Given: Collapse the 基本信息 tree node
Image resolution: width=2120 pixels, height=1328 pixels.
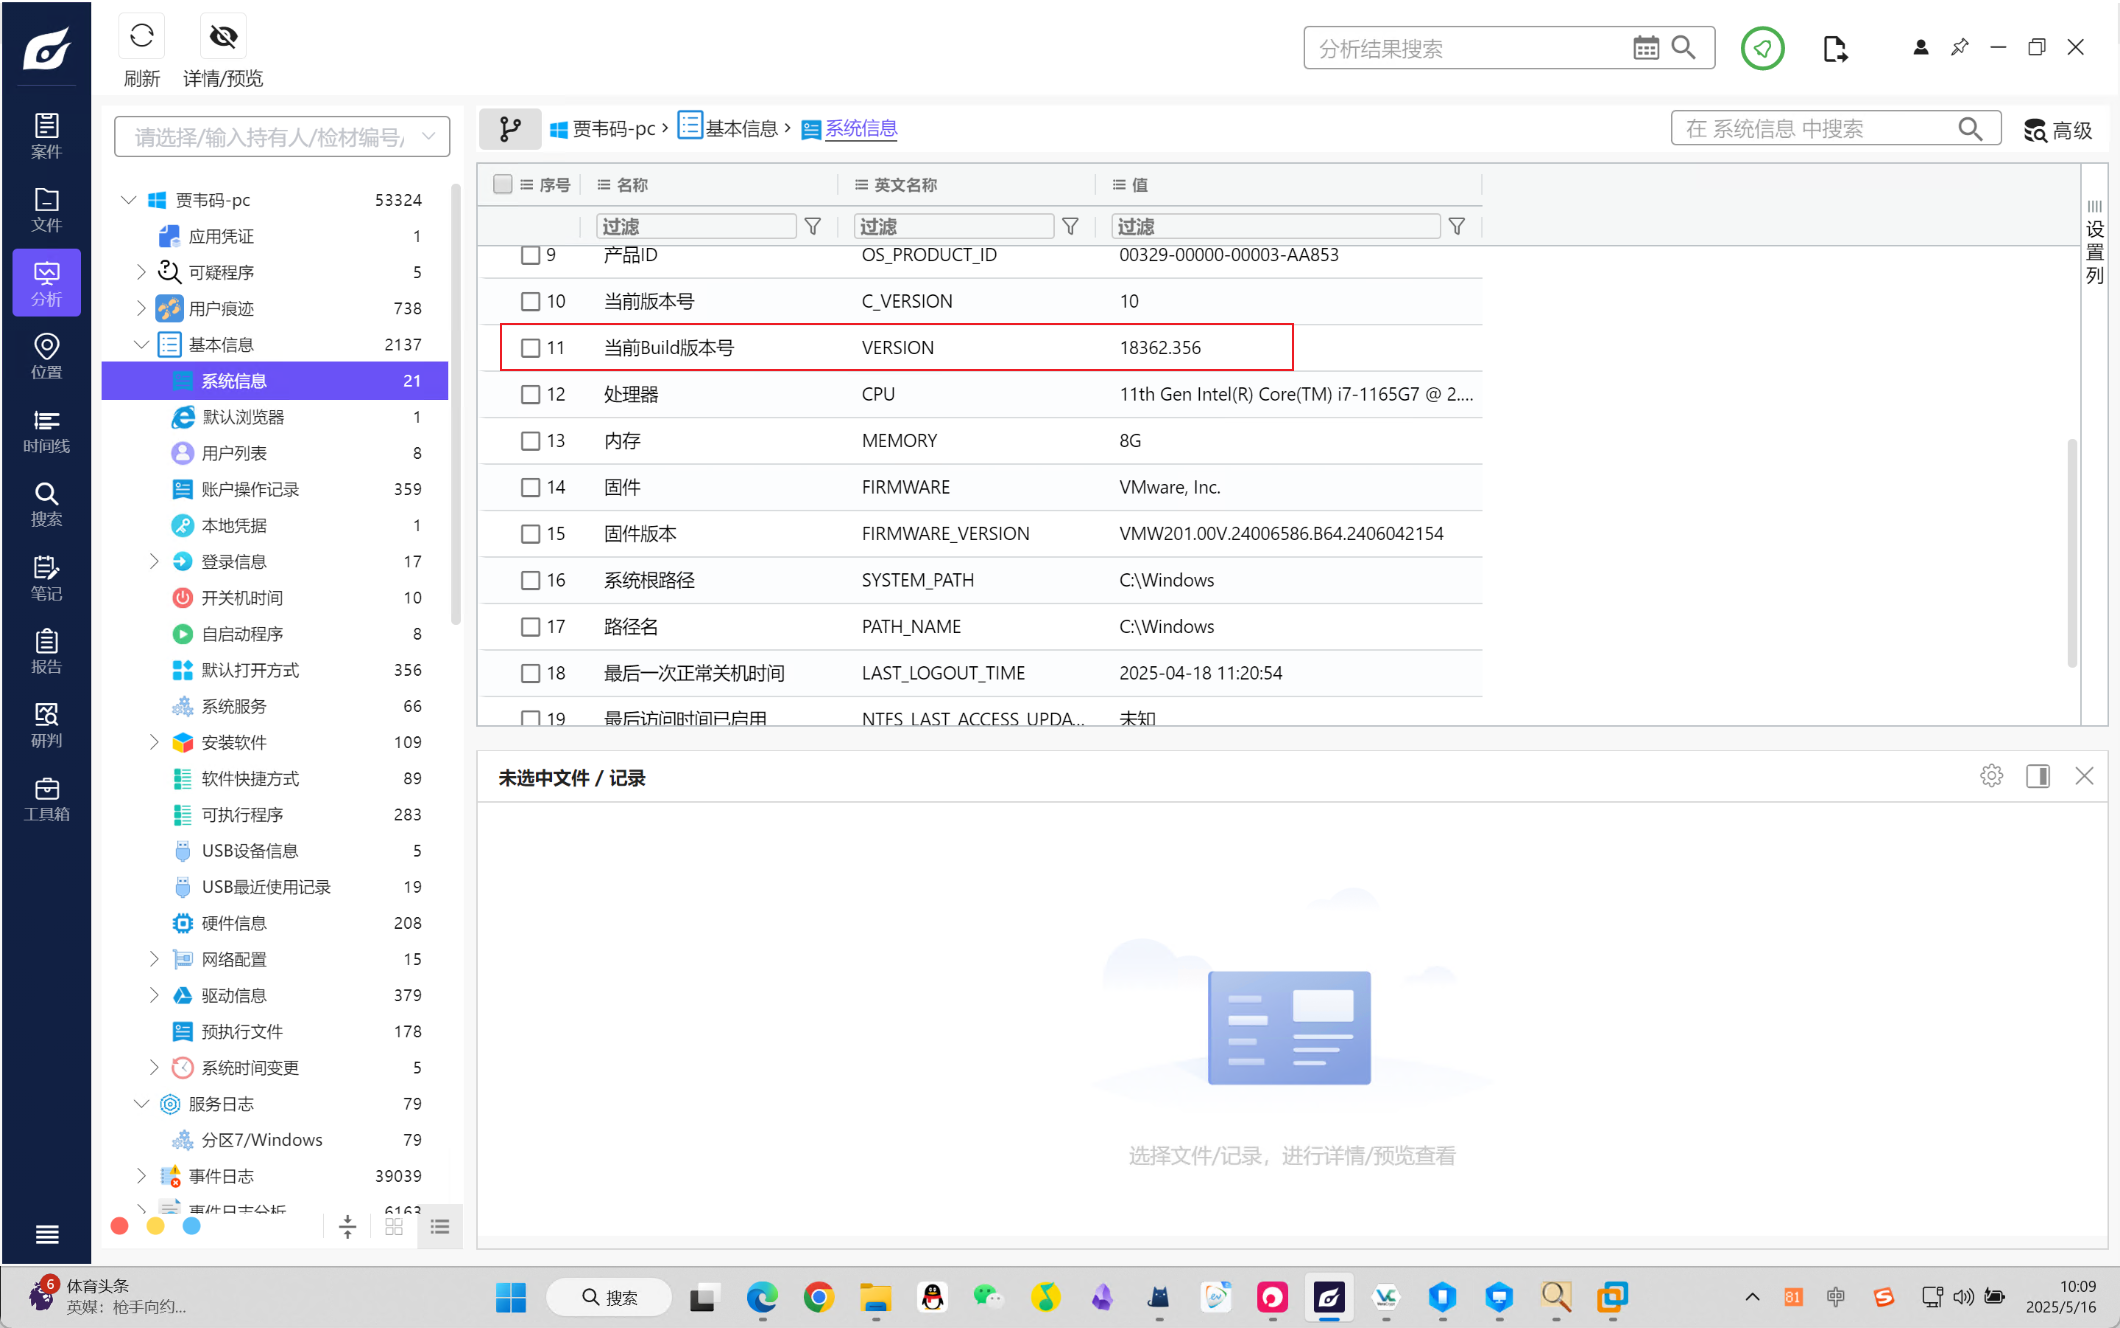Looking at the screenshot, I should coord(141,344).
